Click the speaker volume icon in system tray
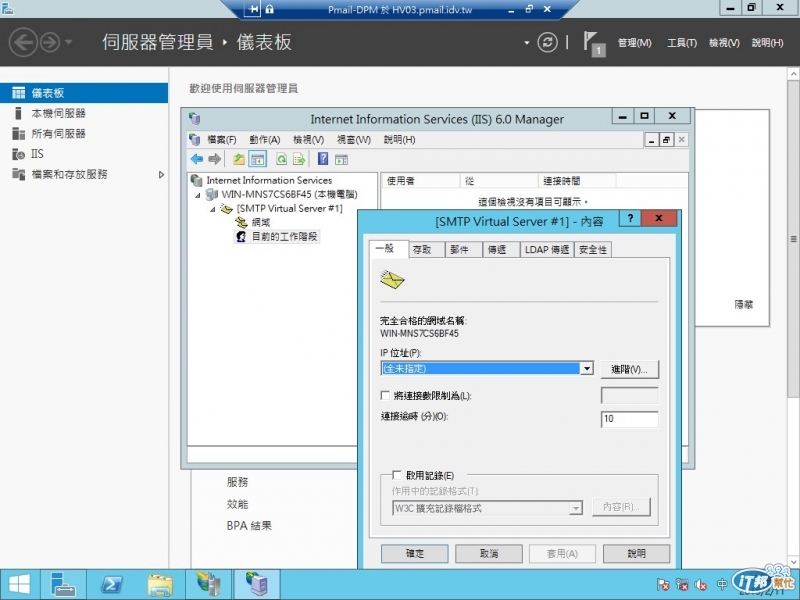Screen dimensions: 800x600 click(701, 585)
